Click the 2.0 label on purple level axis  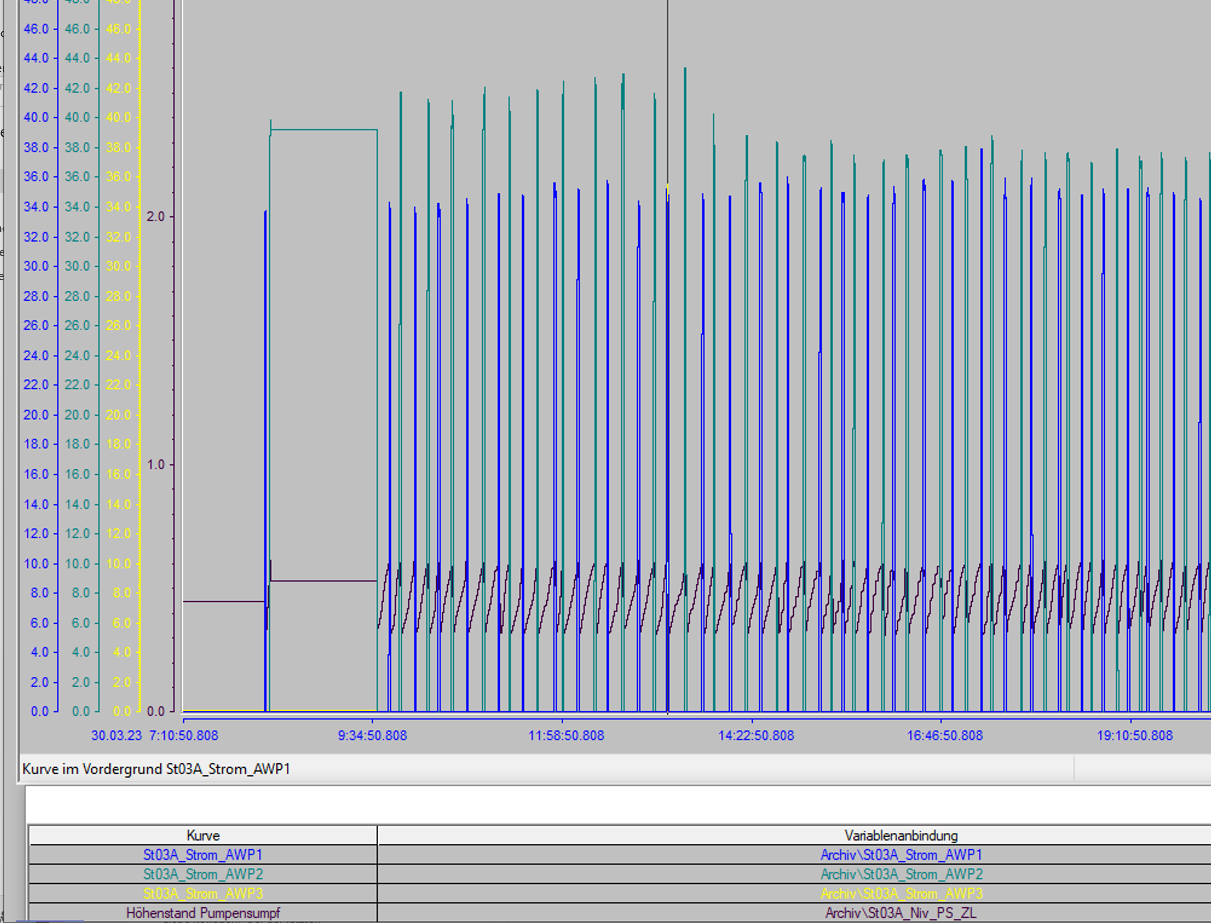click(x=155, y=217)
